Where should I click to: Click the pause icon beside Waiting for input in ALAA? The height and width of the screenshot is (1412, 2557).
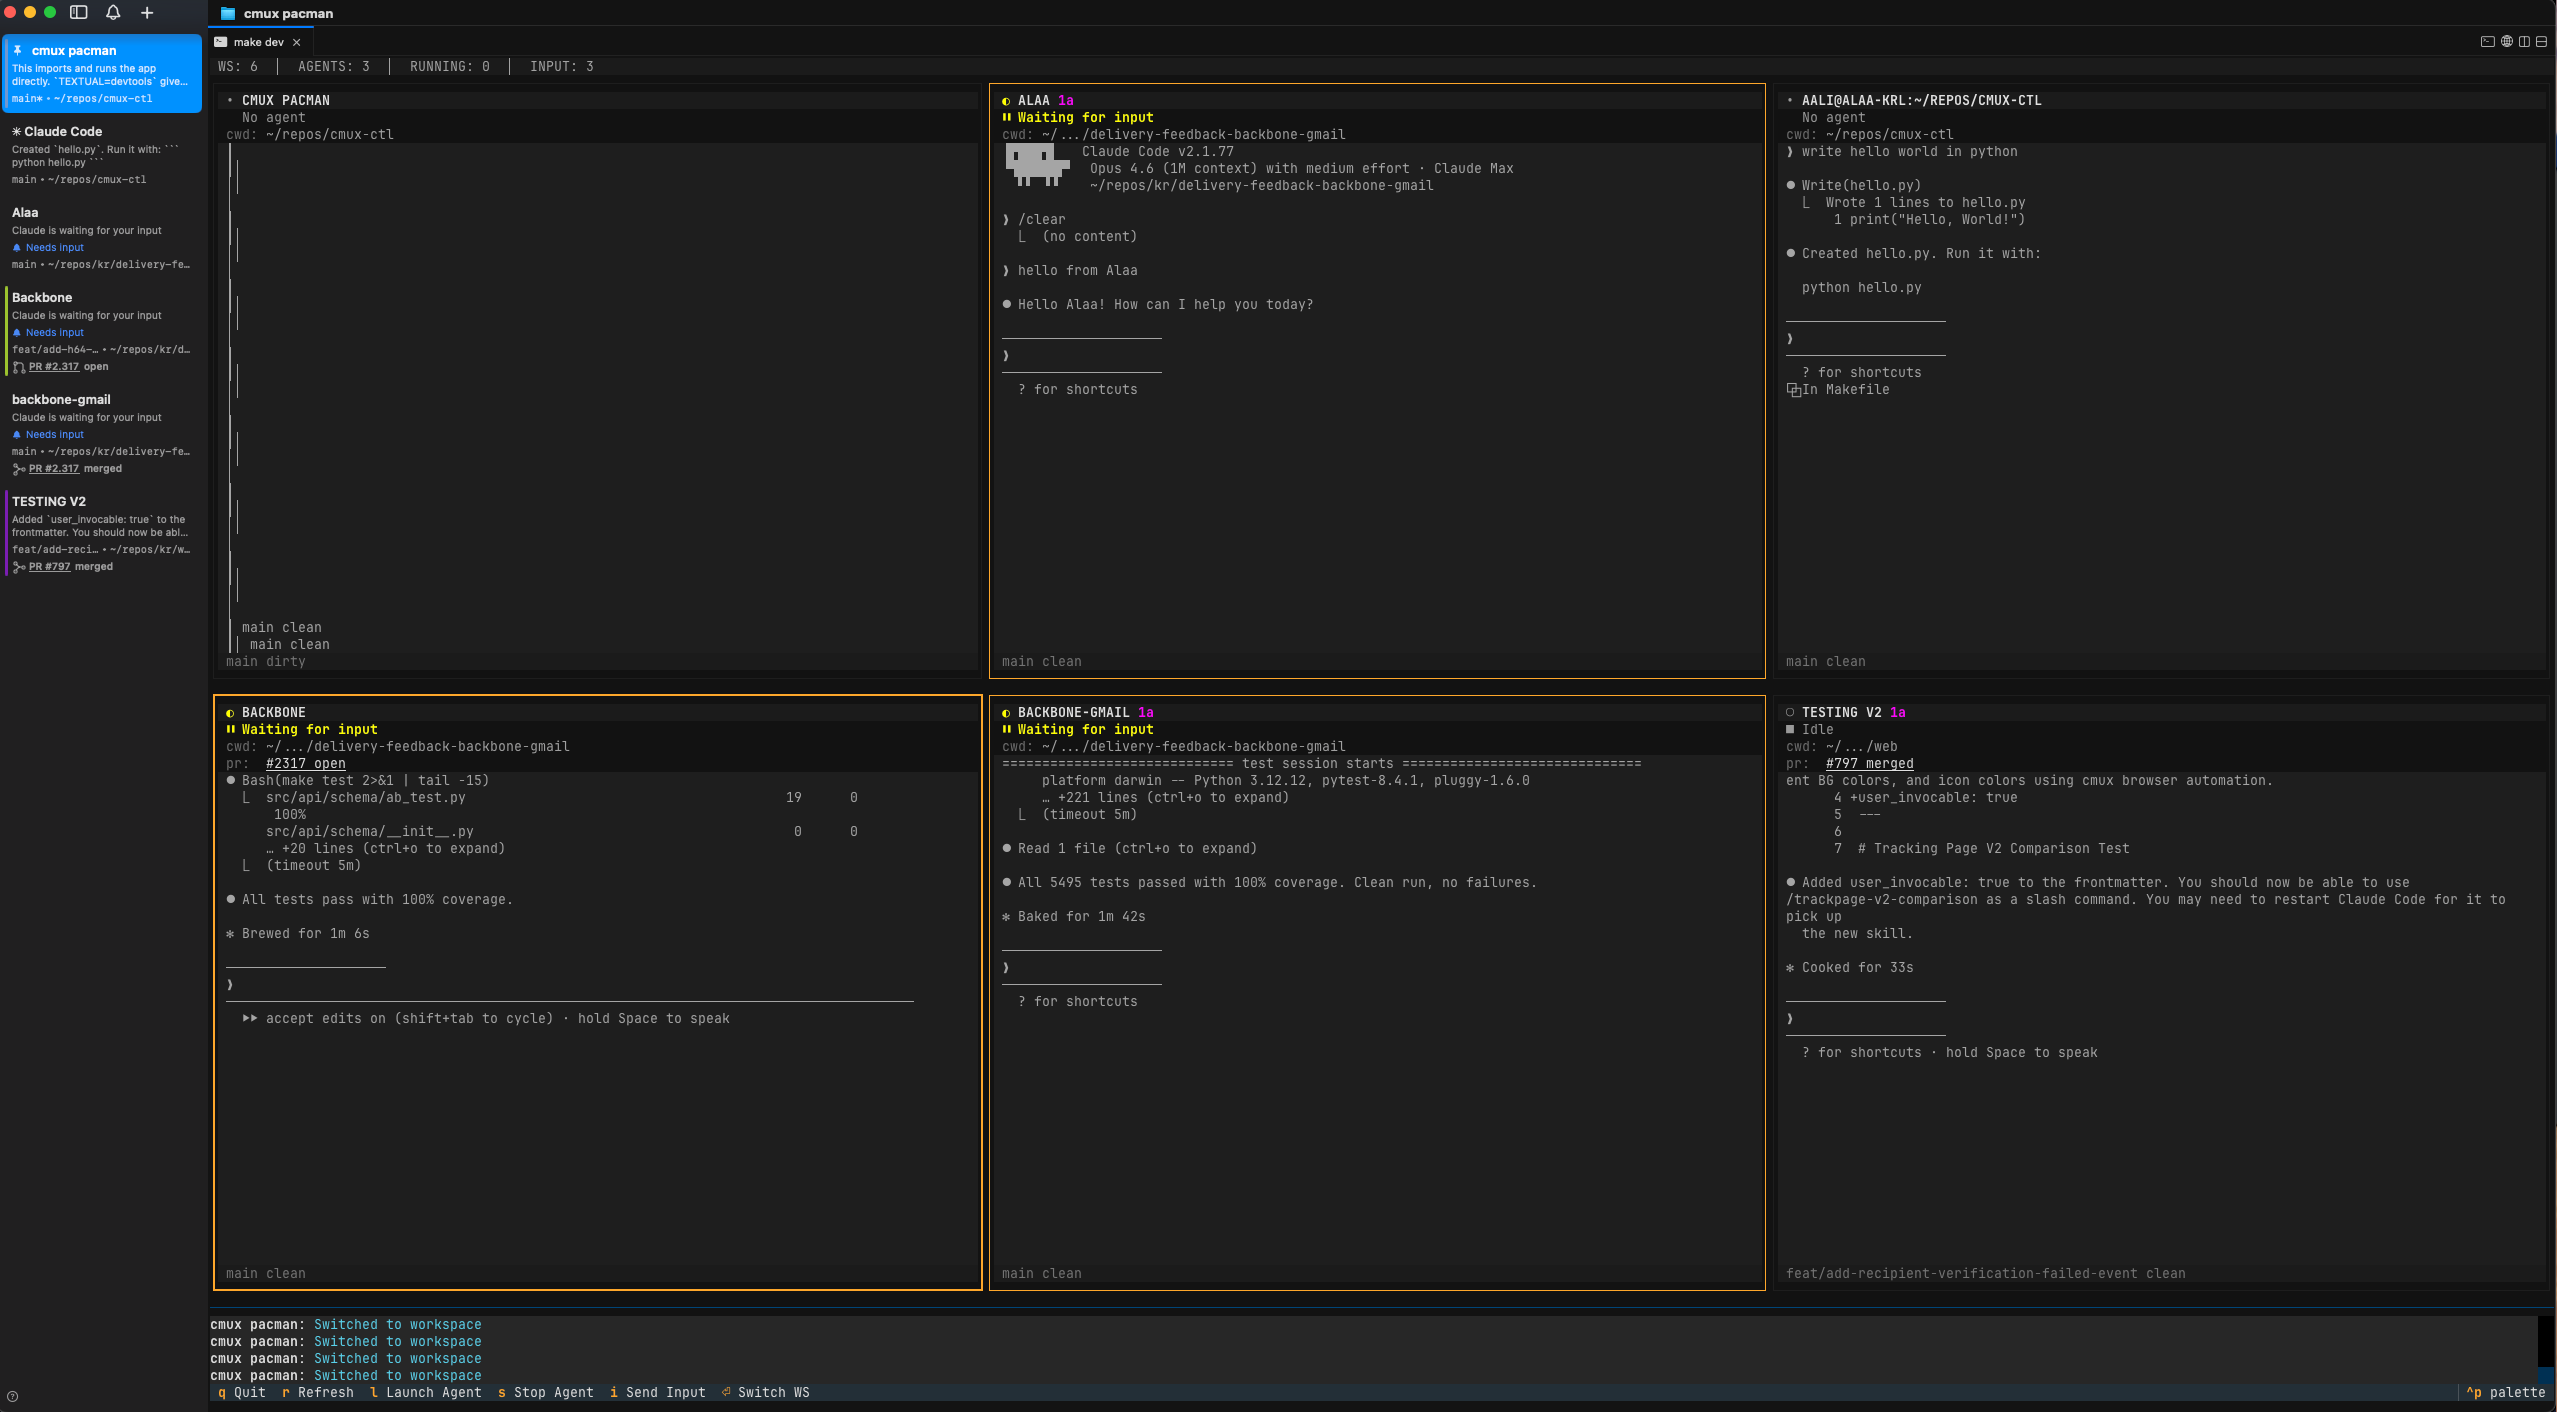1006,118
